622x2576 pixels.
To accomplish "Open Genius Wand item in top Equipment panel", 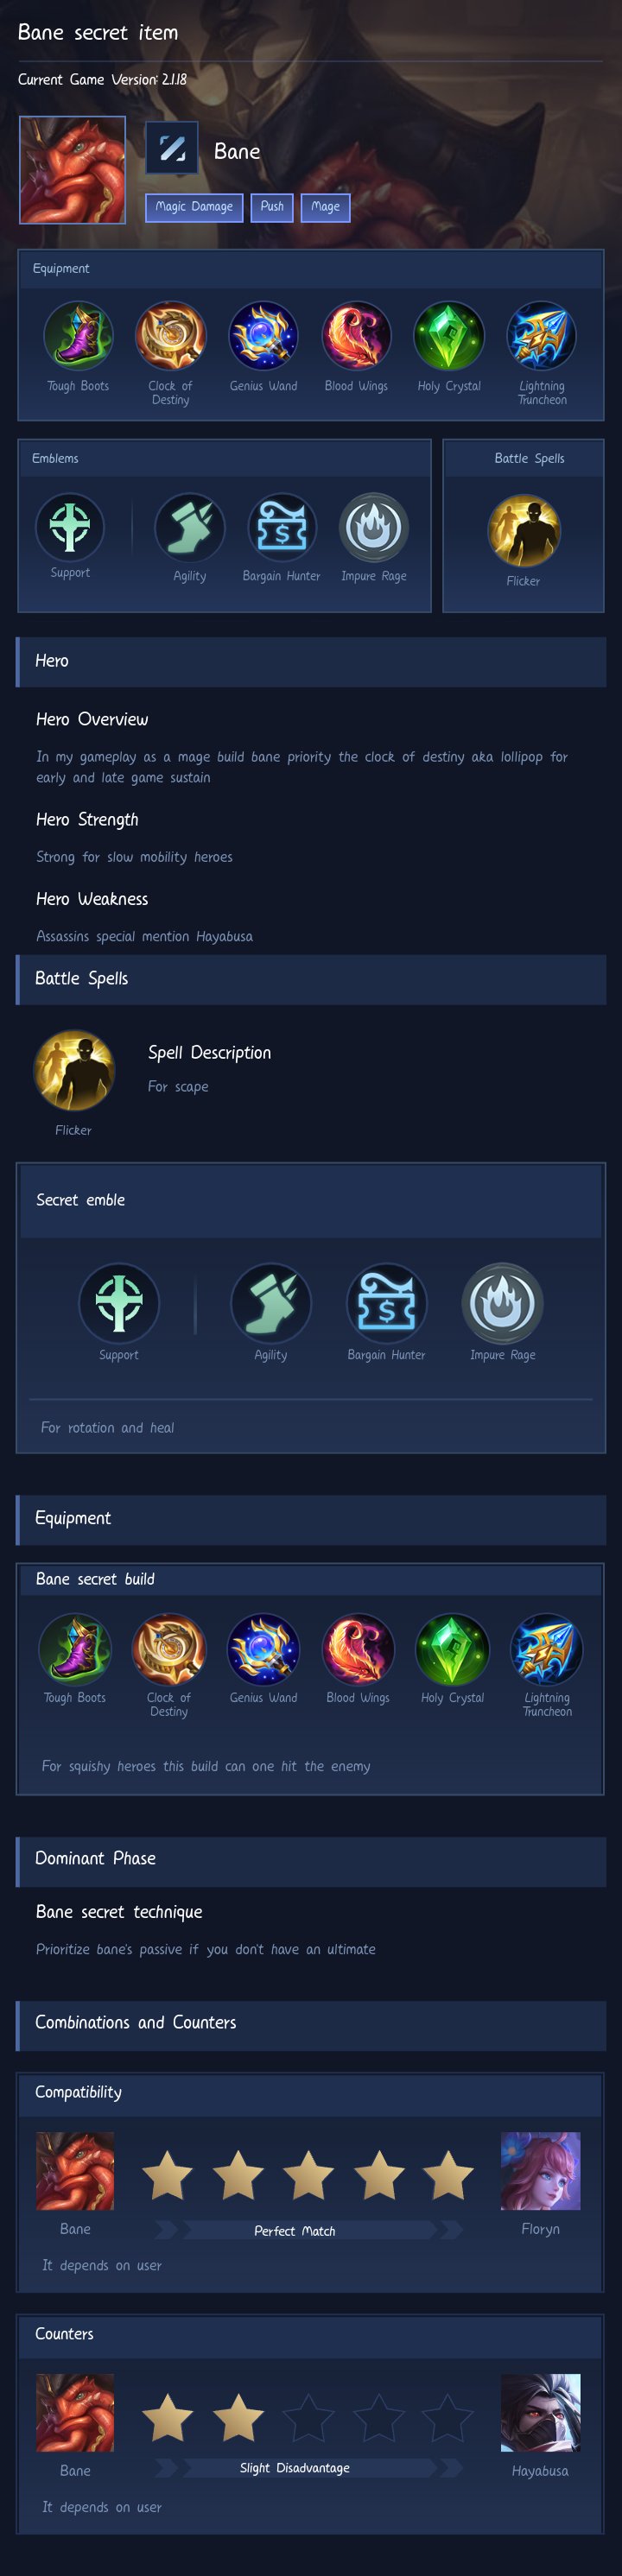I will click(x=263, y=336).
